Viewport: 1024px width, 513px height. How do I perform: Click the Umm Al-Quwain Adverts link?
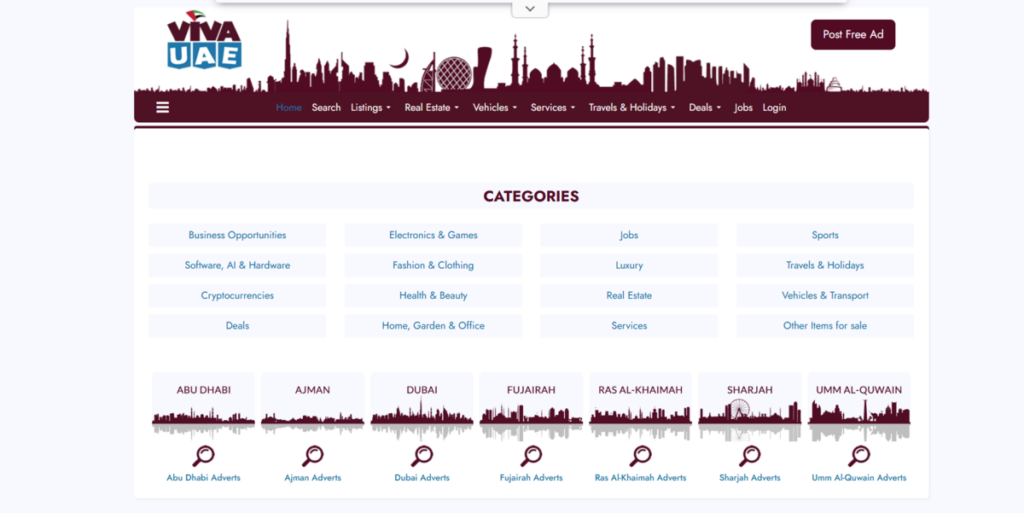click(859, 478)
